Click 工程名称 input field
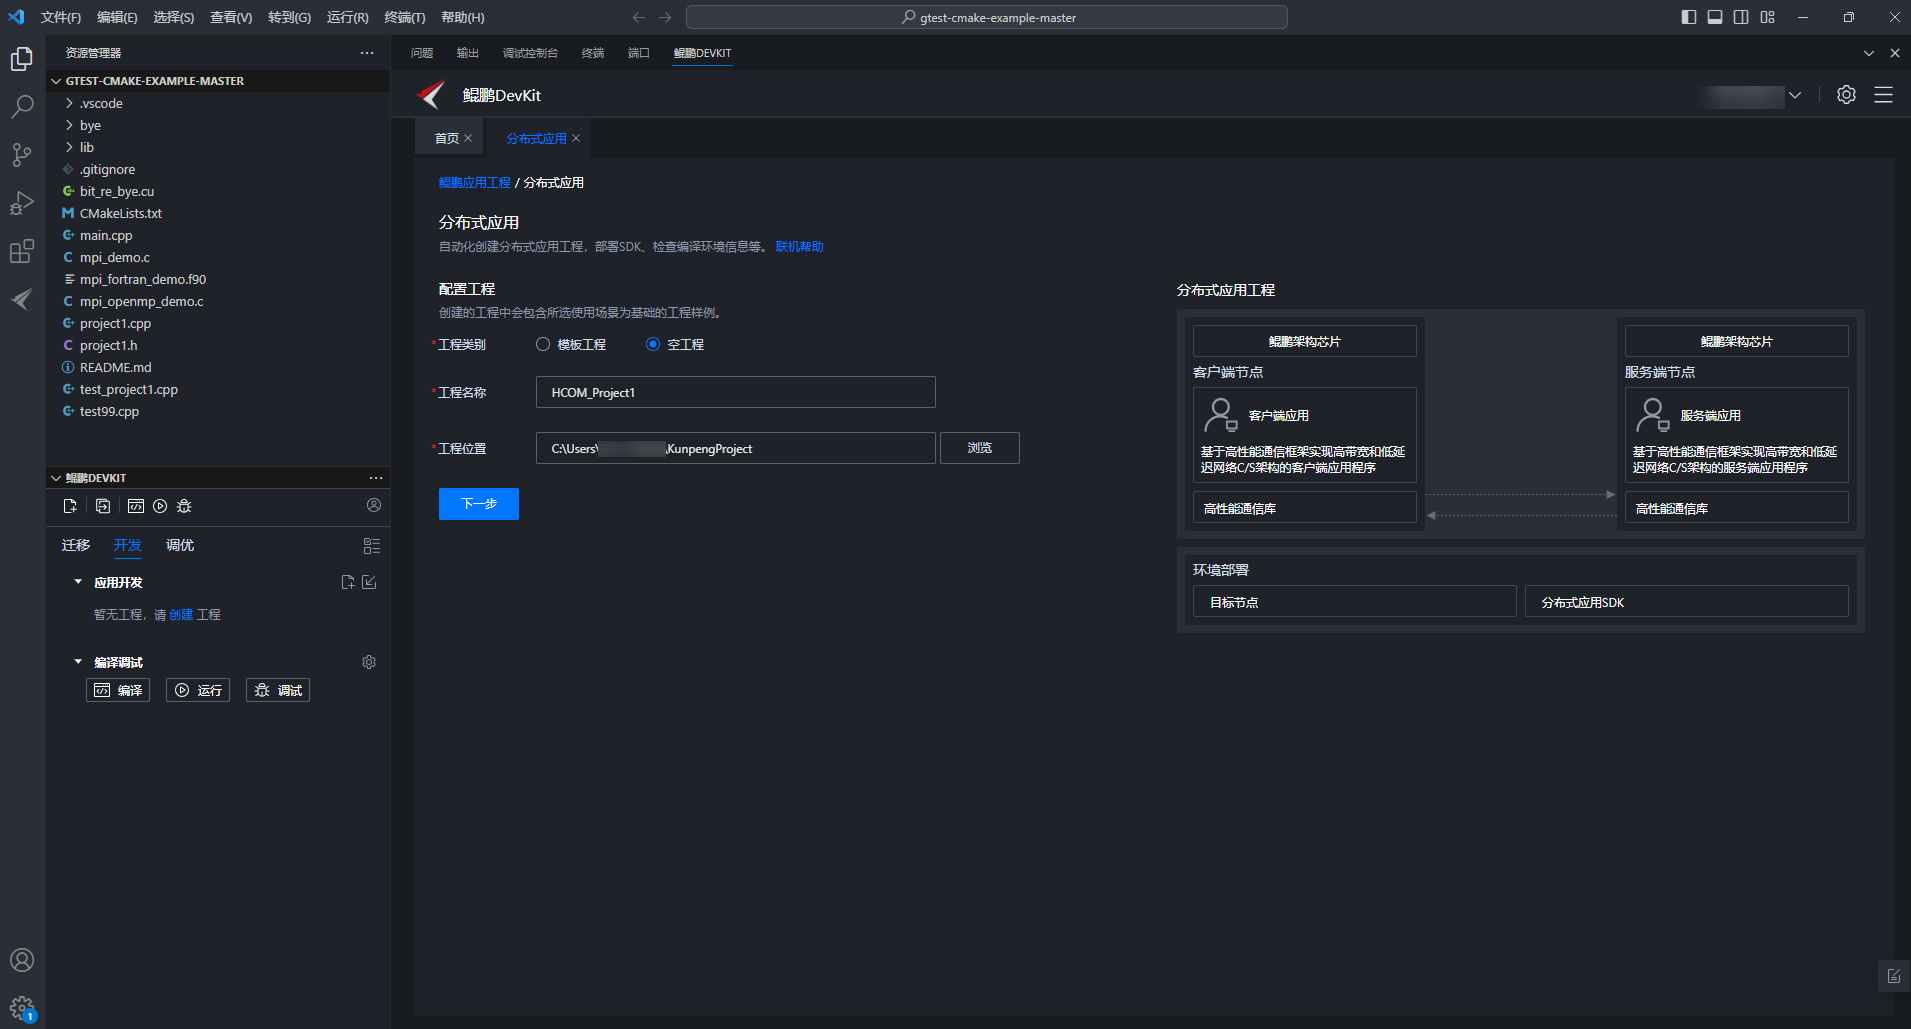 [x=736, y=392]
